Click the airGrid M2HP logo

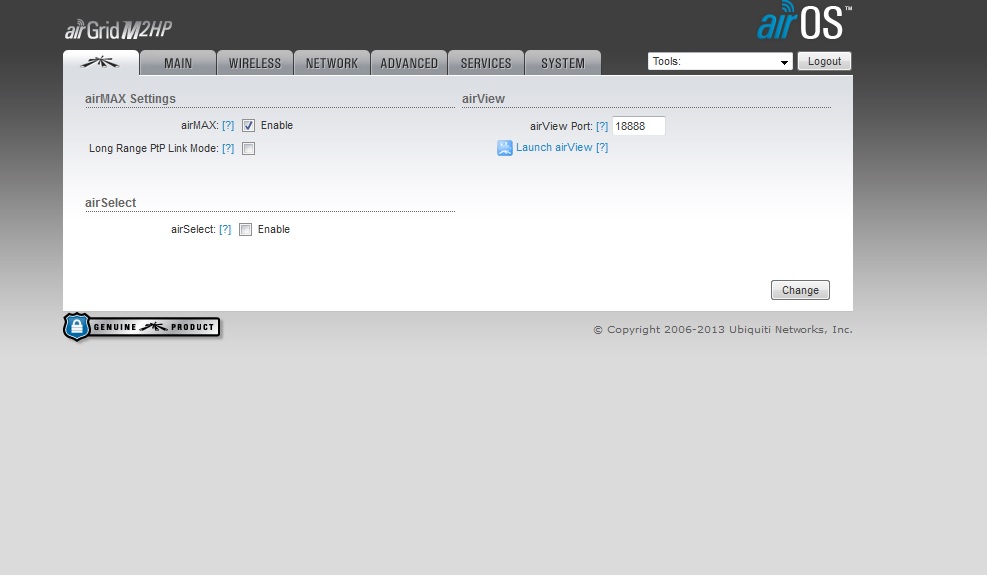point(118,30)
